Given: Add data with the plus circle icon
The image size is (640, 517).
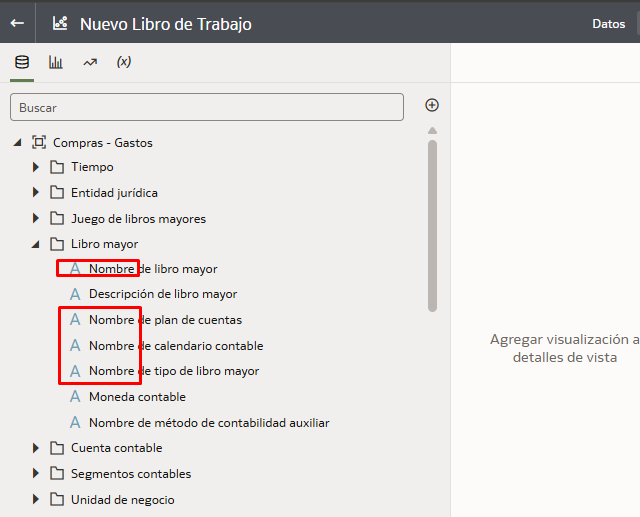Looking at the screenshot, I should 432,105.
